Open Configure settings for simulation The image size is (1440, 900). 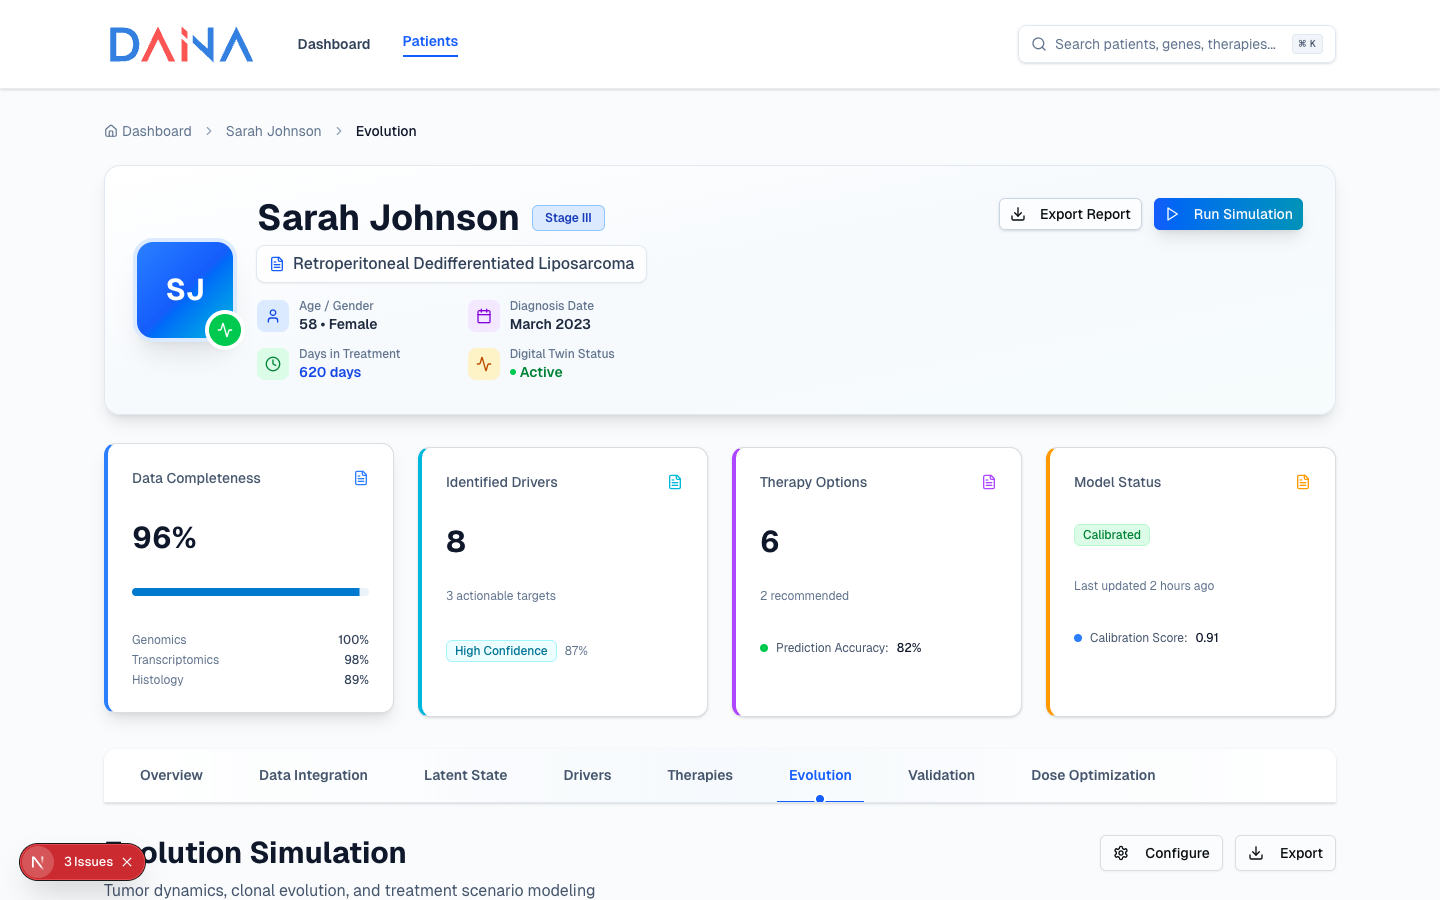click(1161, 853)
